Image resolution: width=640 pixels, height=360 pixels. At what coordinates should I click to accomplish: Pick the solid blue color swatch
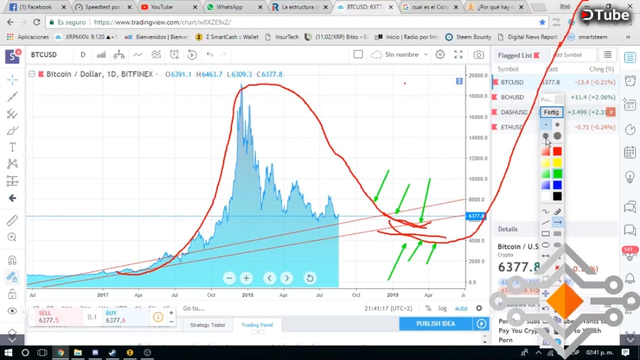tap(557, 185)
